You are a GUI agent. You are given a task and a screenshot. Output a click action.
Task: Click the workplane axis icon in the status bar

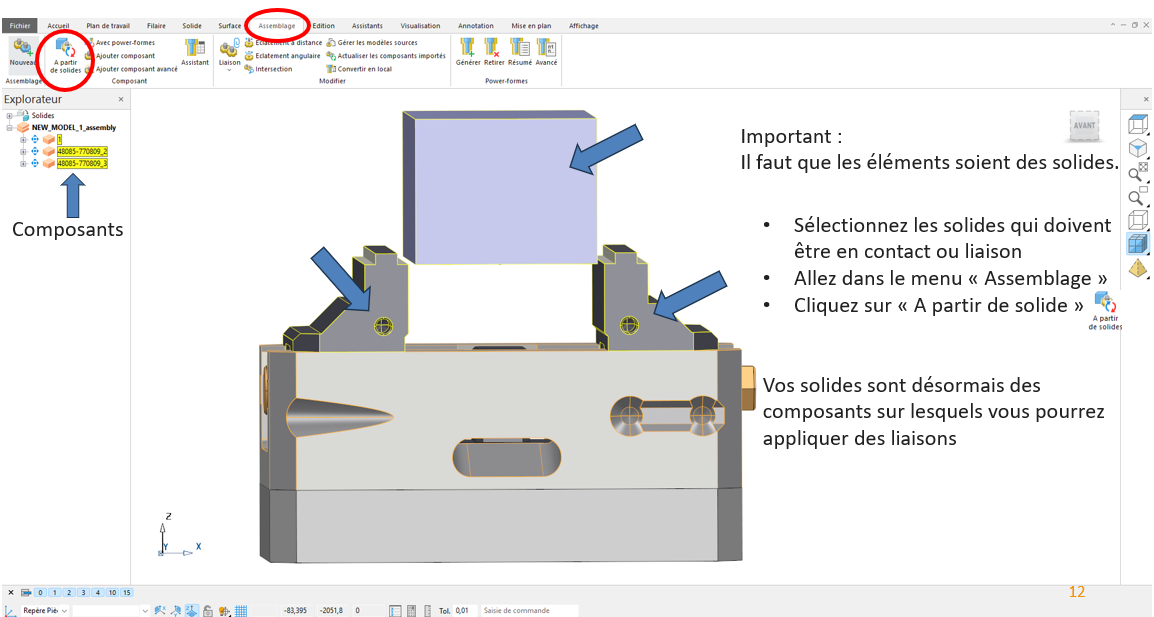(10, 610)
